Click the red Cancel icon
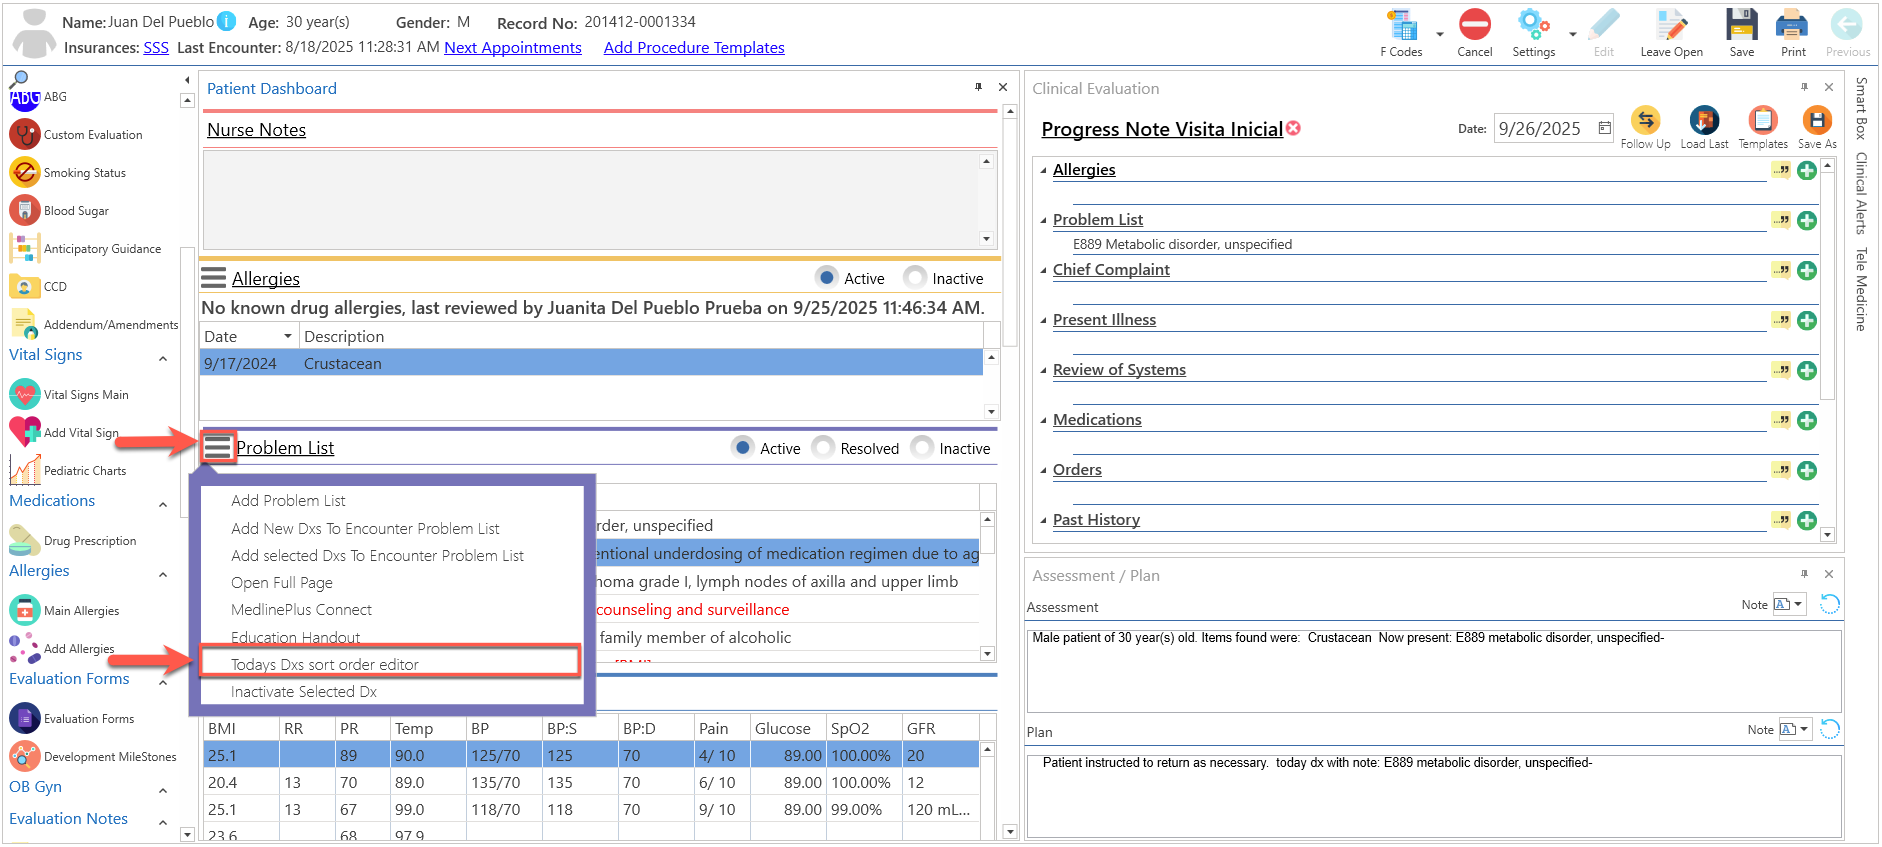Viewport: 1882px width, 847px height. (x=1474, y=24)
